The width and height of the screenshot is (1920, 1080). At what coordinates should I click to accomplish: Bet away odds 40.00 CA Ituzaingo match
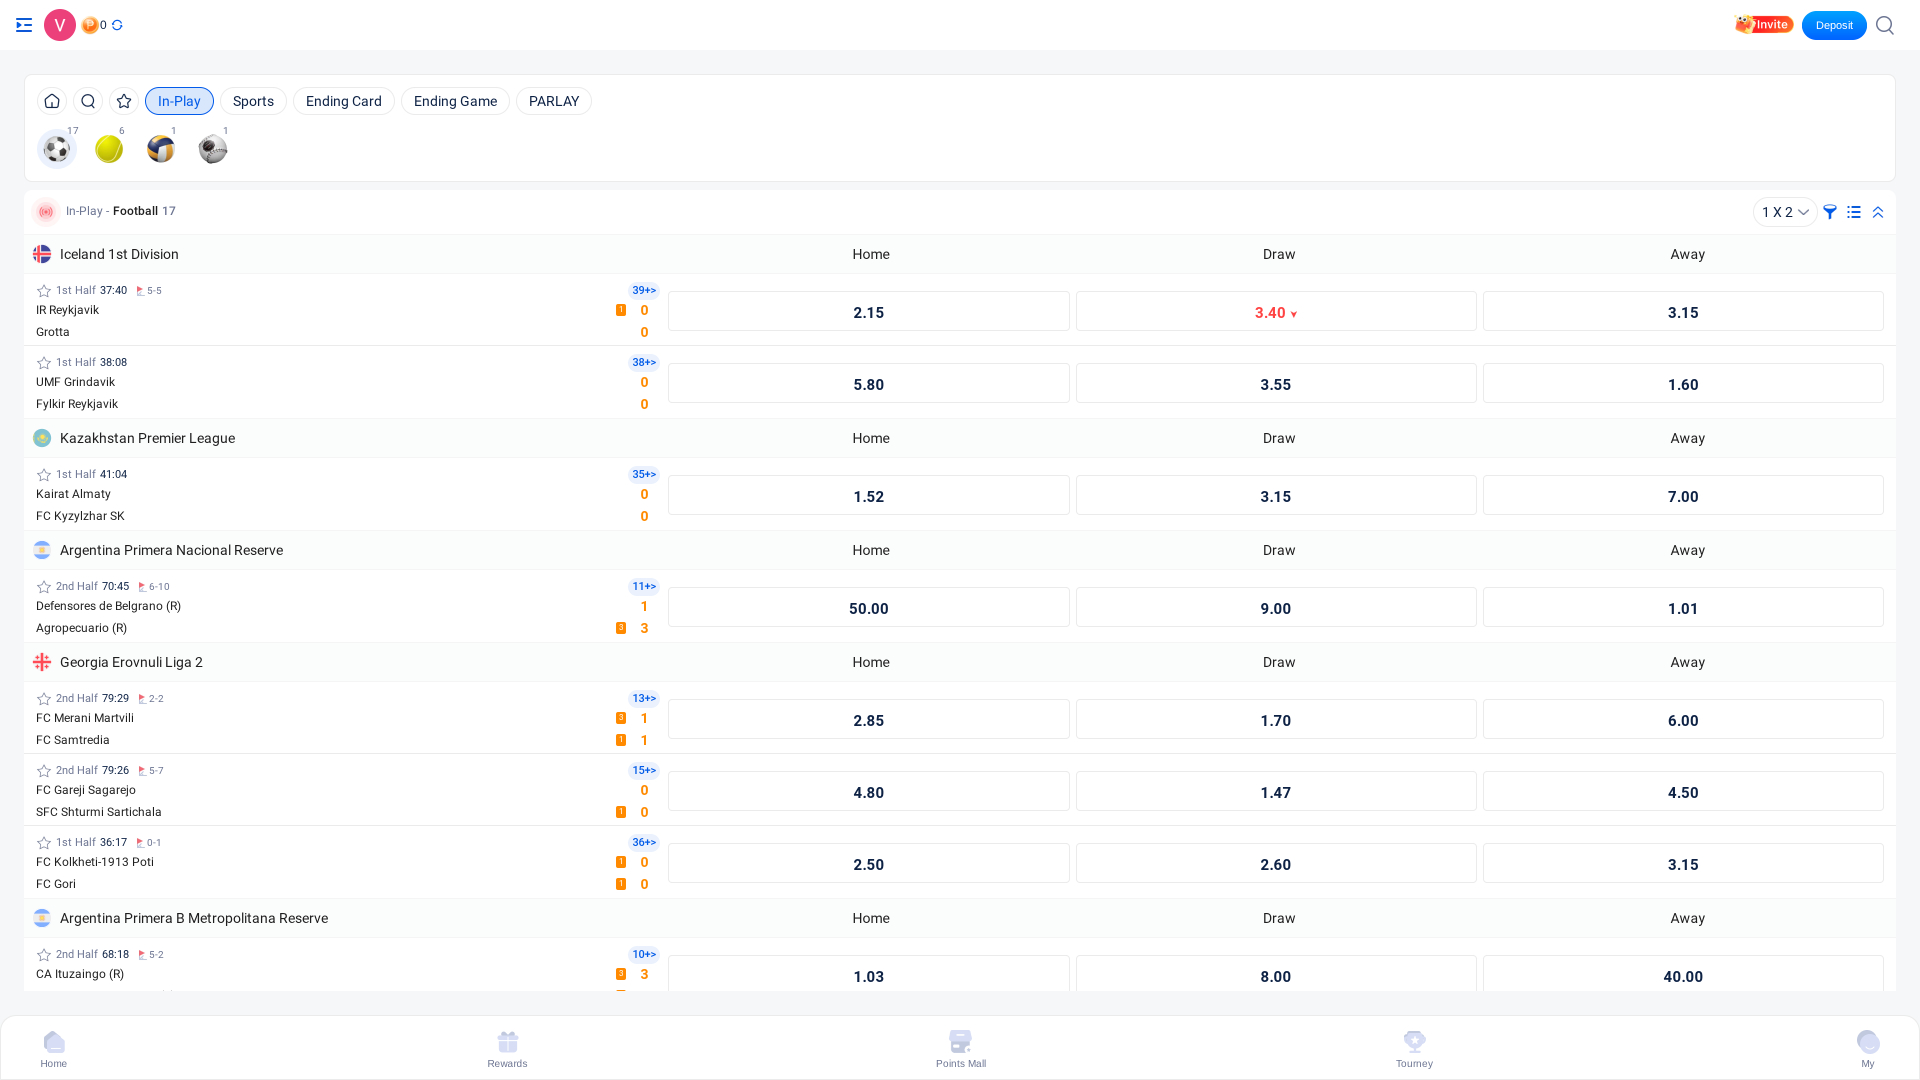point(1683,973)
